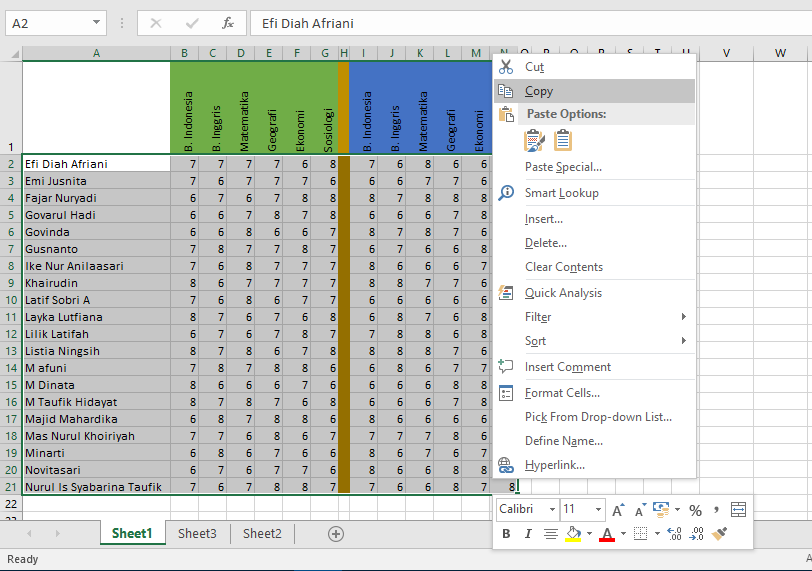Click the formula bar text field
This screenshot has height=571, width=812.
point(531,23)
